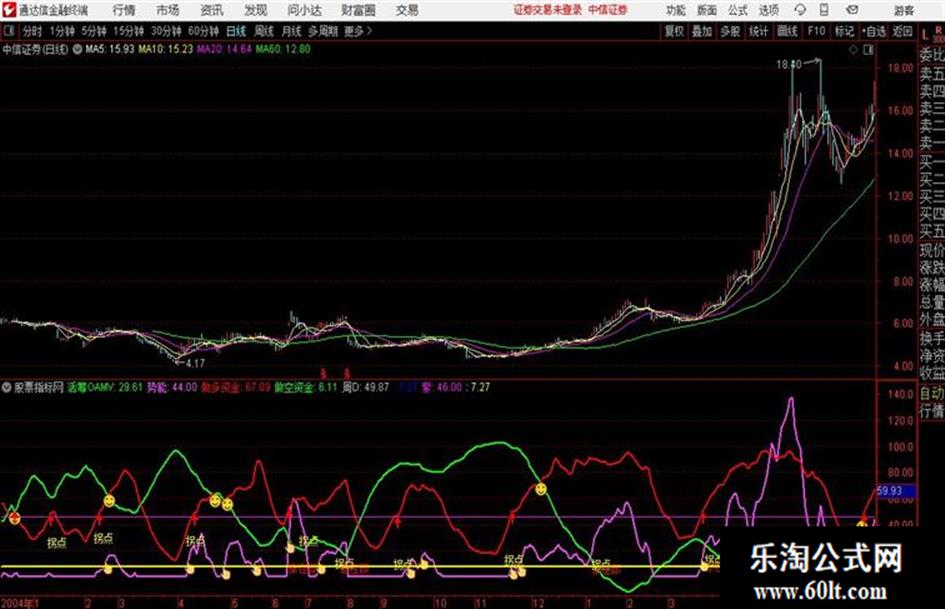The width and height of the screenshot is (945, 609).
Task: Click the green MA60: 12.80 value
Action: (283, 49)
